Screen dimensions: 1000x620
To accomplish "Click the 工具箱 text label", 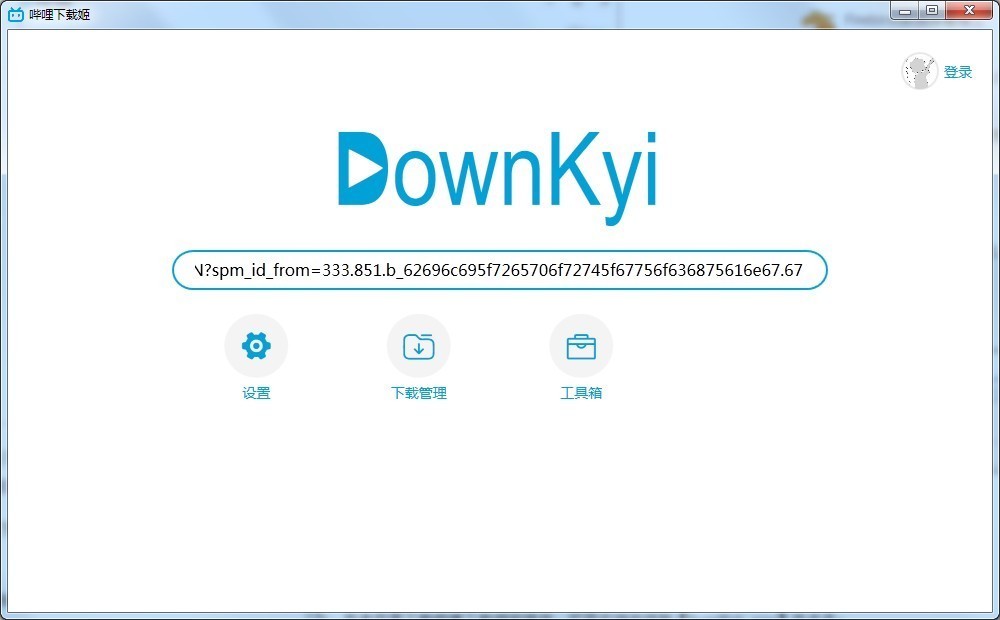I will pyautogui.click(x=581, y=393).
